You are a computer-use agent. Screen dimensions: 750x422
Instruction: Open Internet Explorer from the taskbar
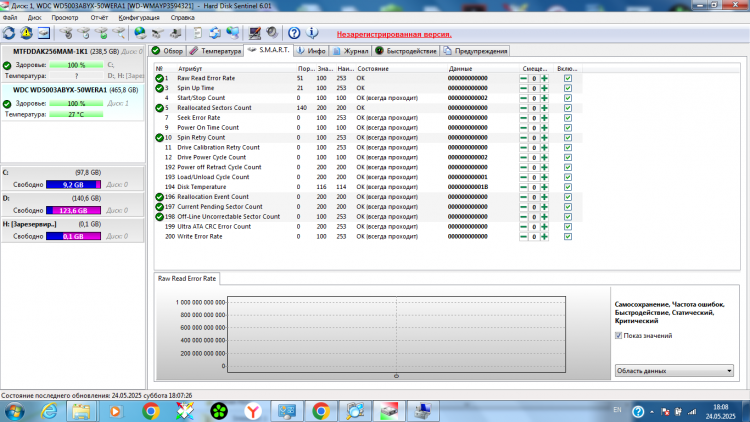coord(49,411)
